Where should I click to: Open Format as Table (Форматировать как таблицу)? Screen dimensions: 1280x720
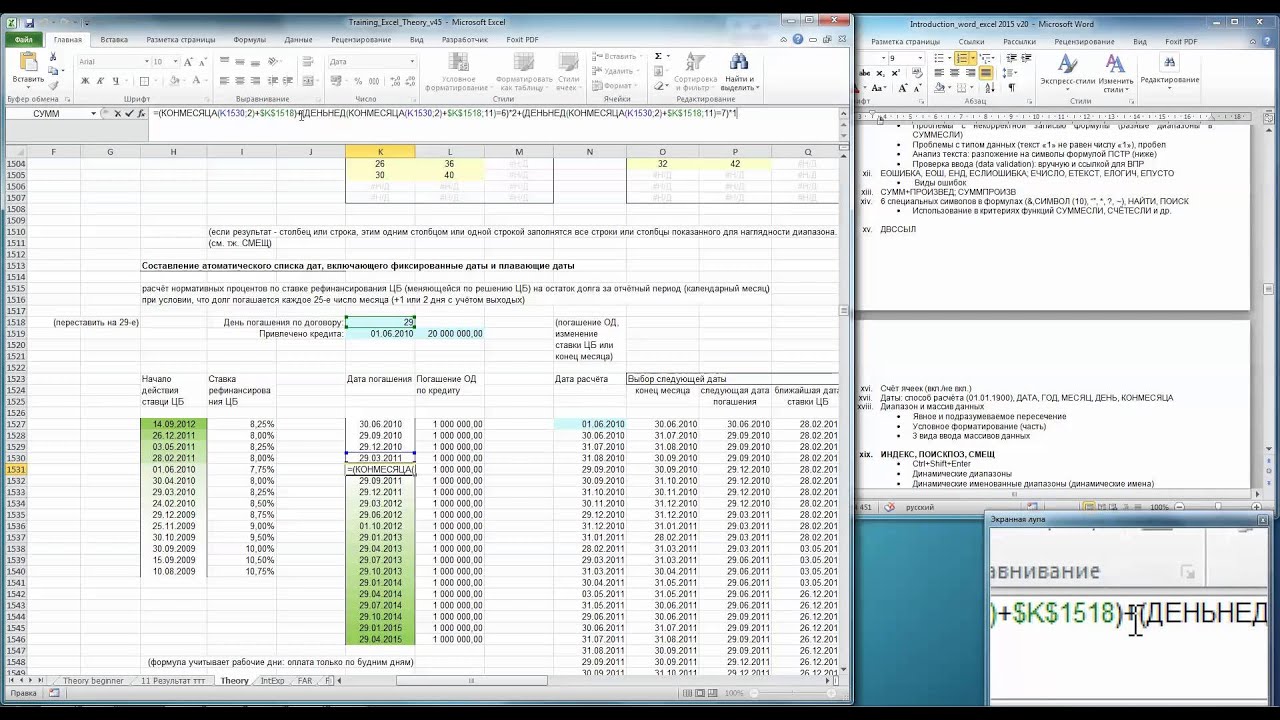pos(524,71)
